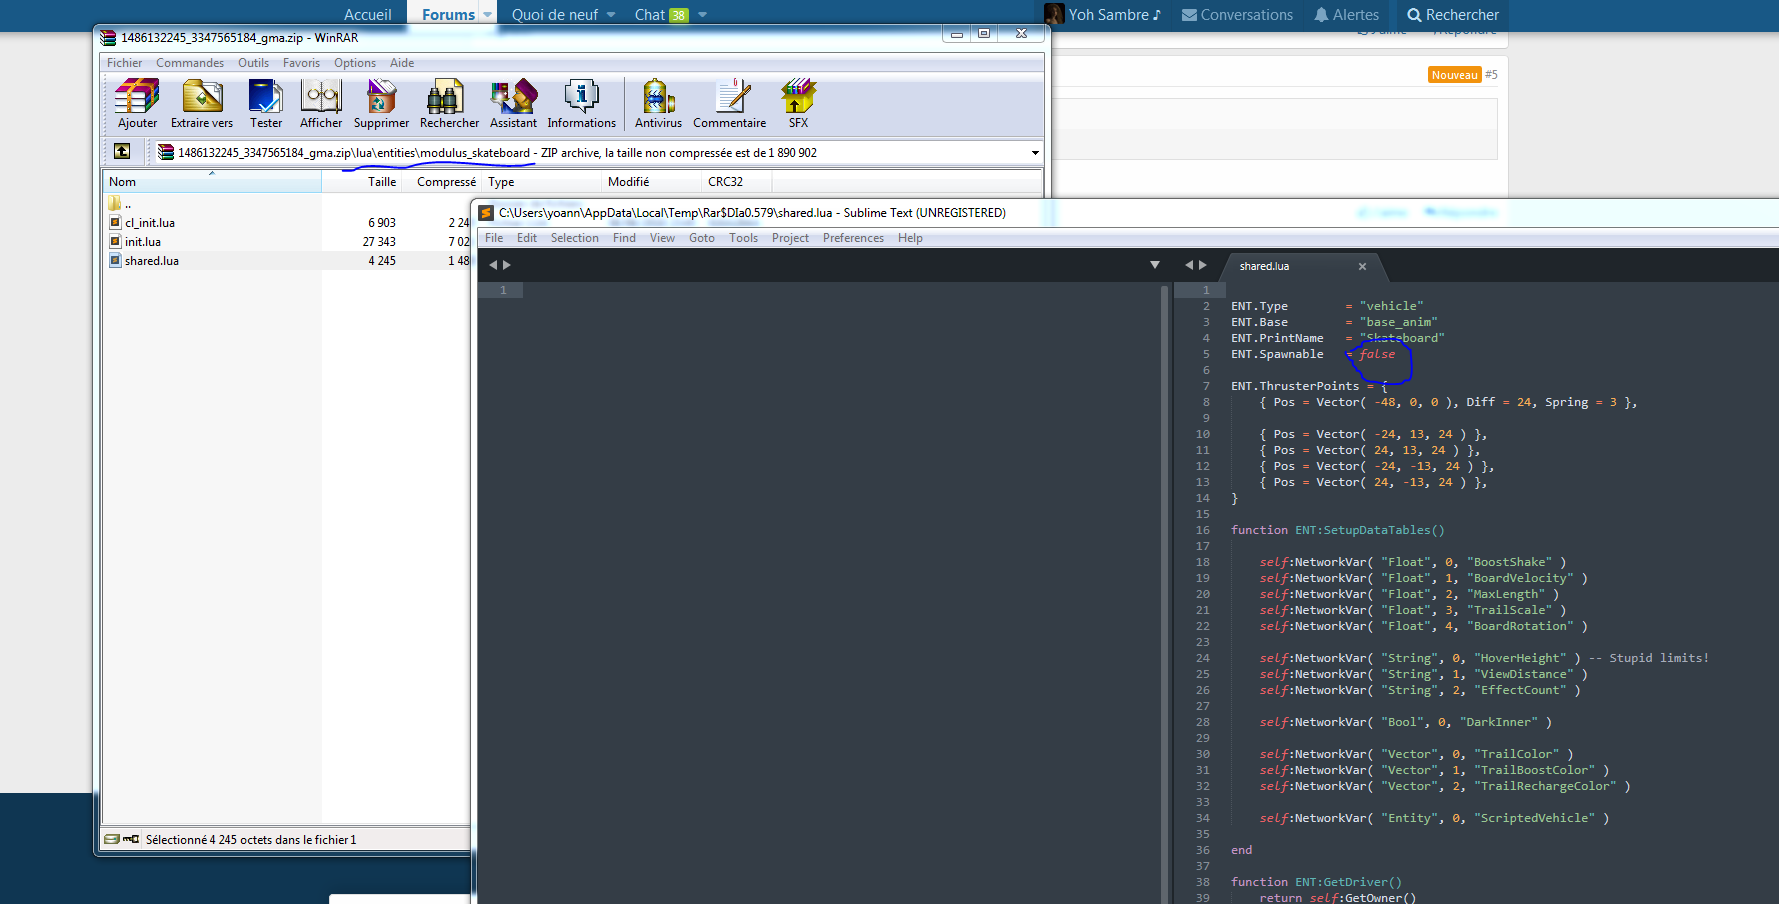Sort files by the Nom column

211,182
